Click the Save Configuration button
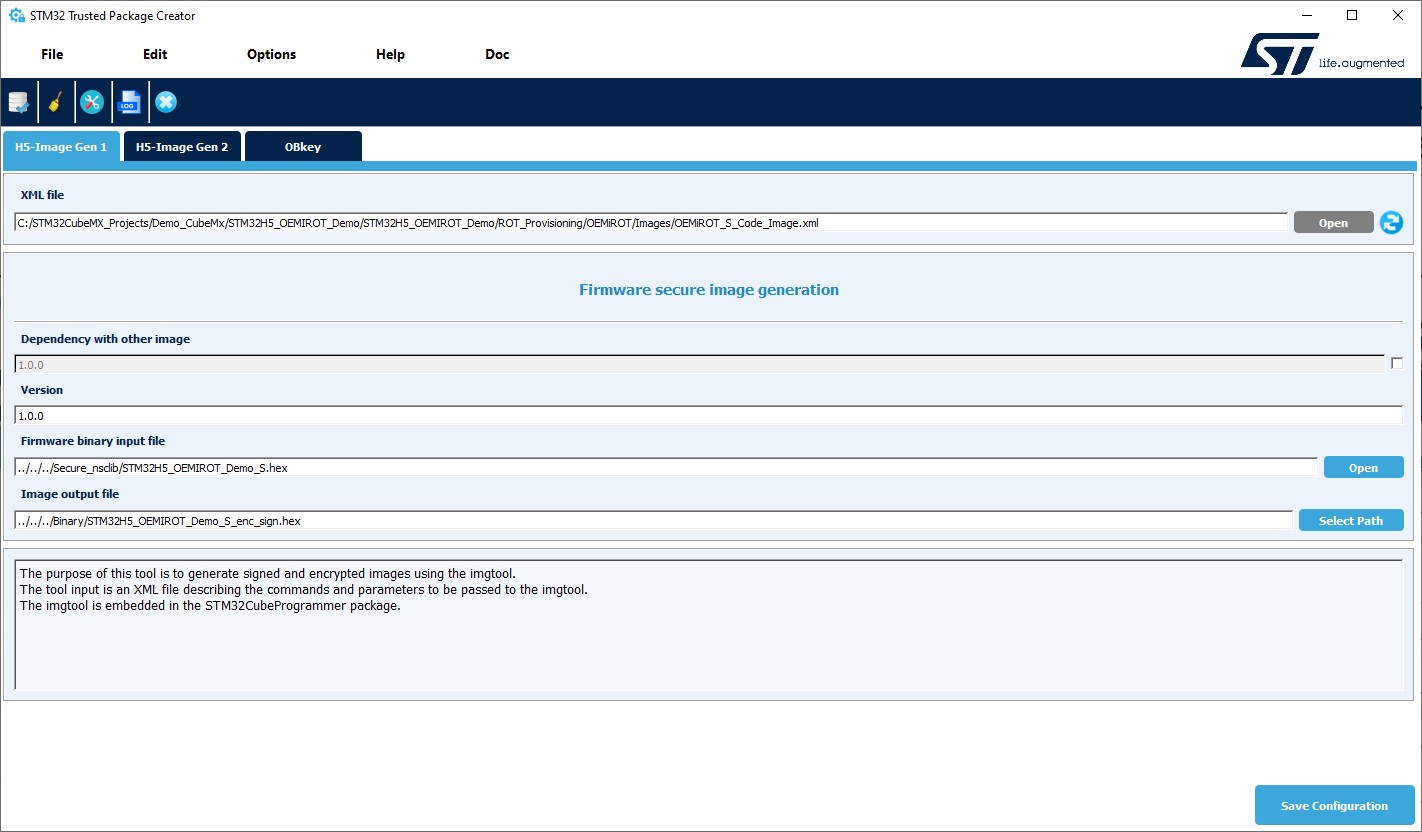1422x832 pixels. (1334, 806)
